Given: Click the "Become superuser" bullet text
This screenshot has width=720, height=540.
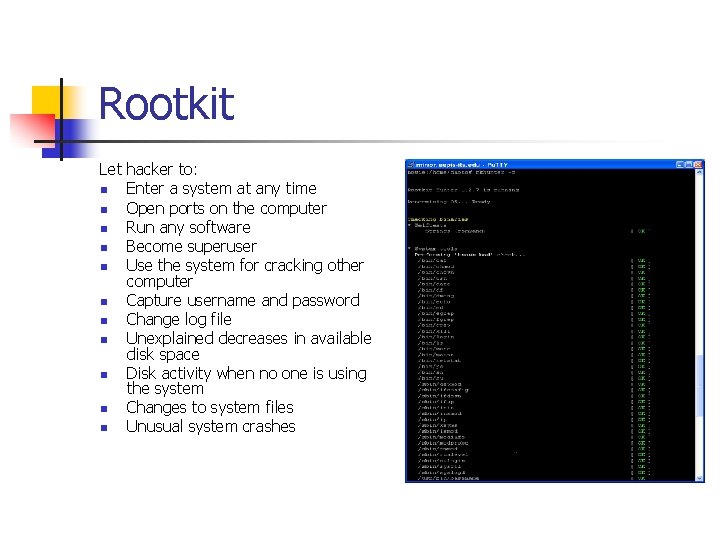Looking at the screenshot, I should click(191, 247).
